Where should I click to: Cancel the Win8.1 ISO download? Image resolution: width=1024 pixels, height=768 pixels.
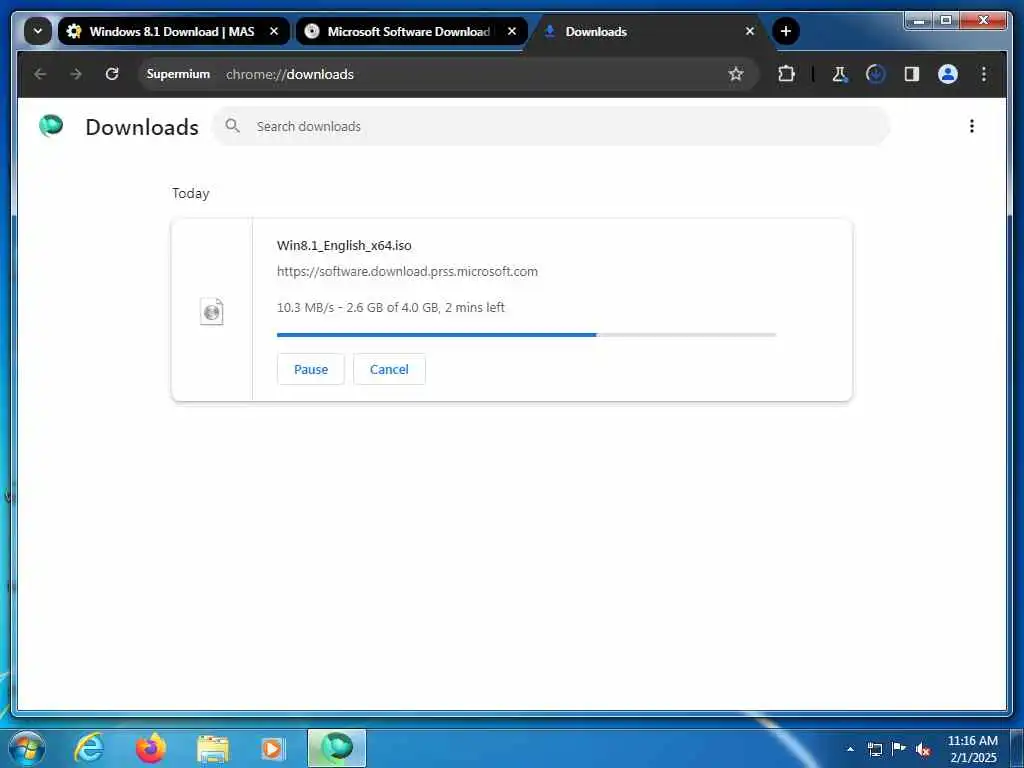pyautogui.click(x=389, y=369)
